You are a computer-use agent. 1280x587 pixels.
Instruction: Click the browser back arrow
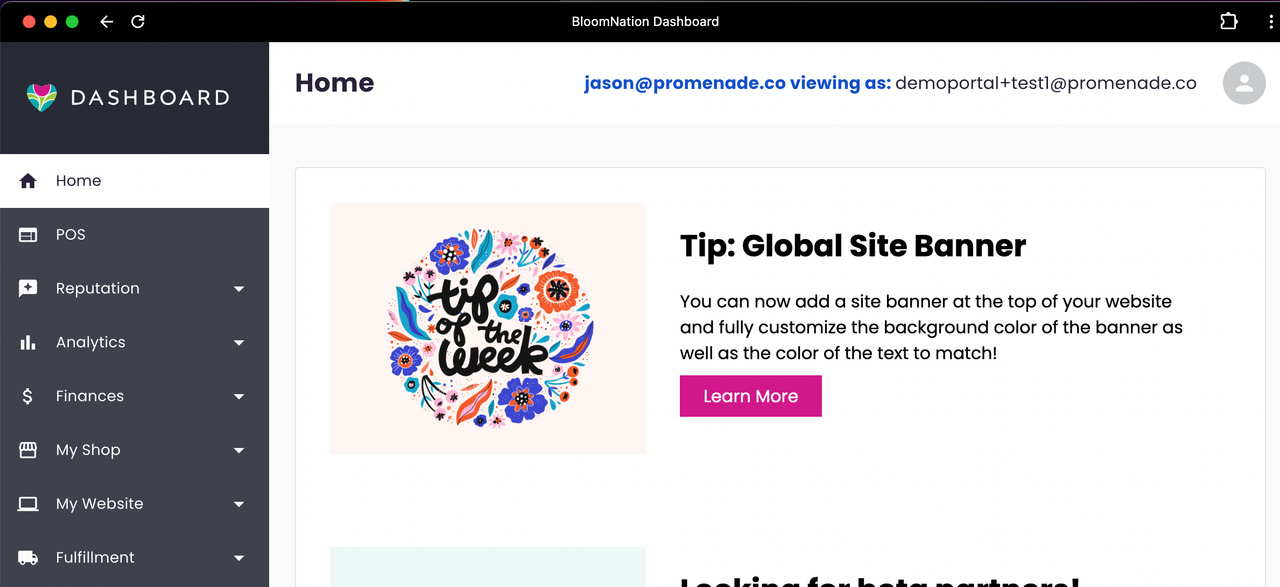tap(106, 21)
